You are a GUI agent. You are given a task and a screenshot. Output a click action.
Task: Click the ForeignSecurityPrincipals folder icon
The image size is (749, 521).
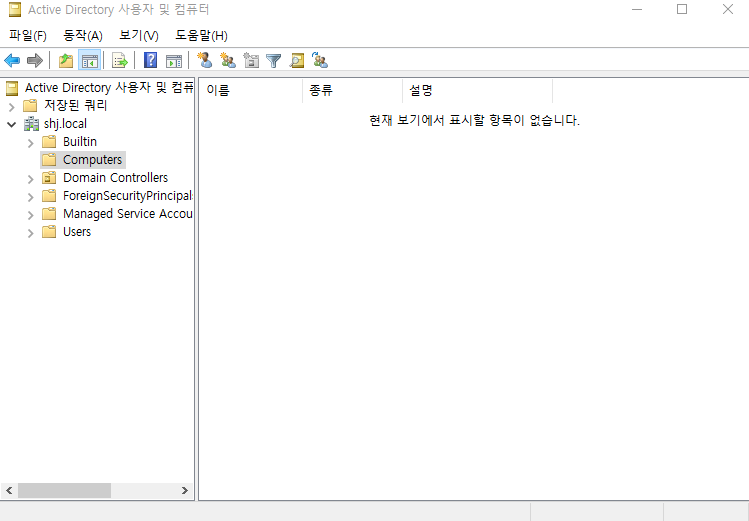click(x=49, y=196)
